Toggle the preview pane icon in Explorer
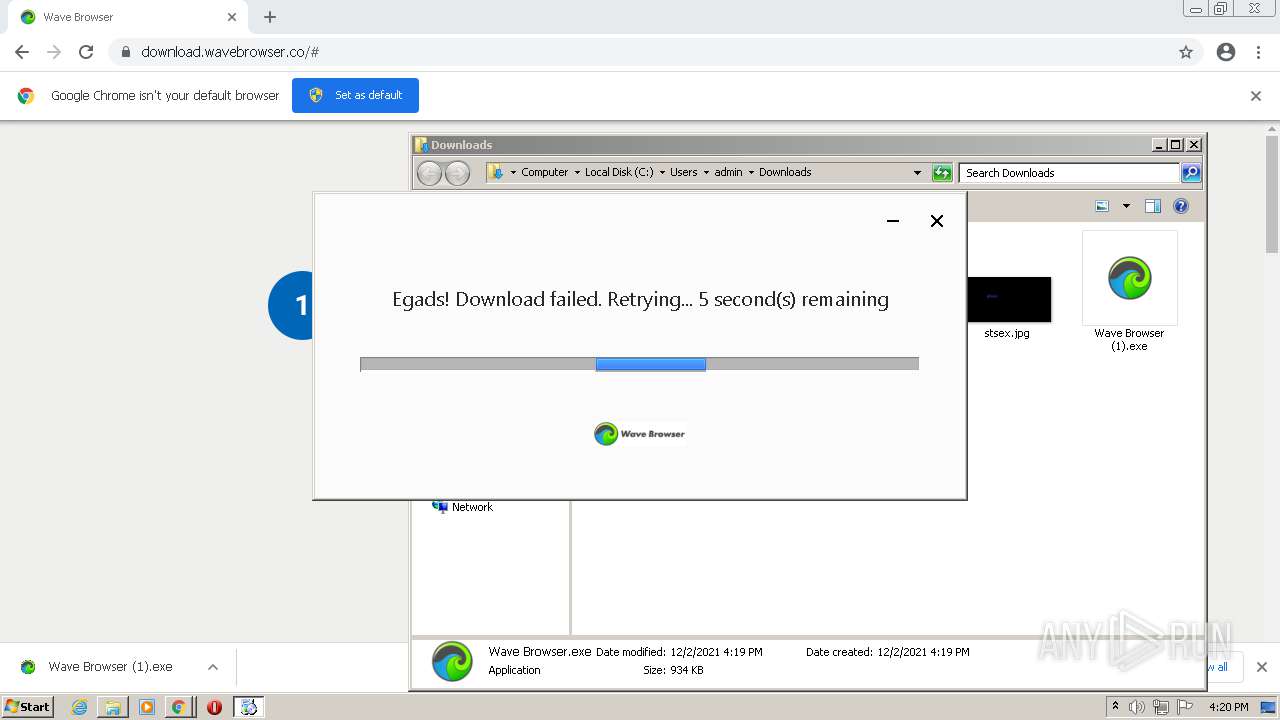Screen dimensions: 1280x720 1152,206
